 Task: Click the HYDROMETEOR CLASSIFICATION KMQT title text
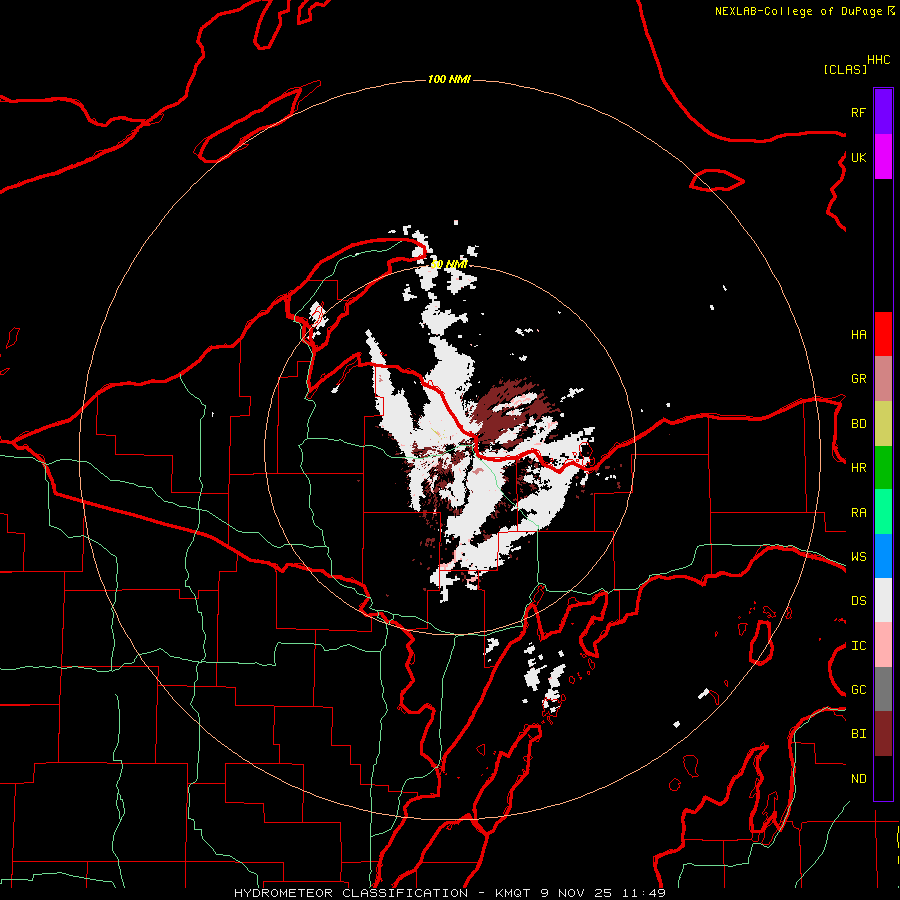coord(449,893)
